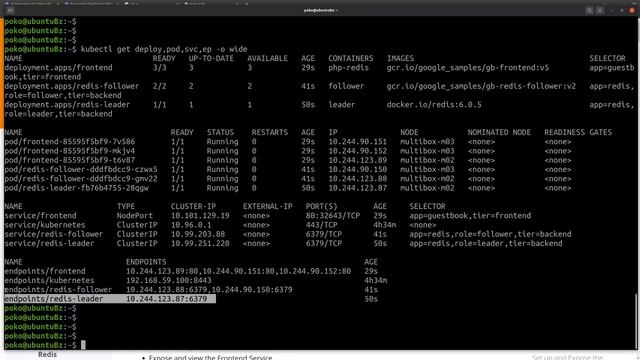Click the EXTERNAL-IP column header

point(267,206)
